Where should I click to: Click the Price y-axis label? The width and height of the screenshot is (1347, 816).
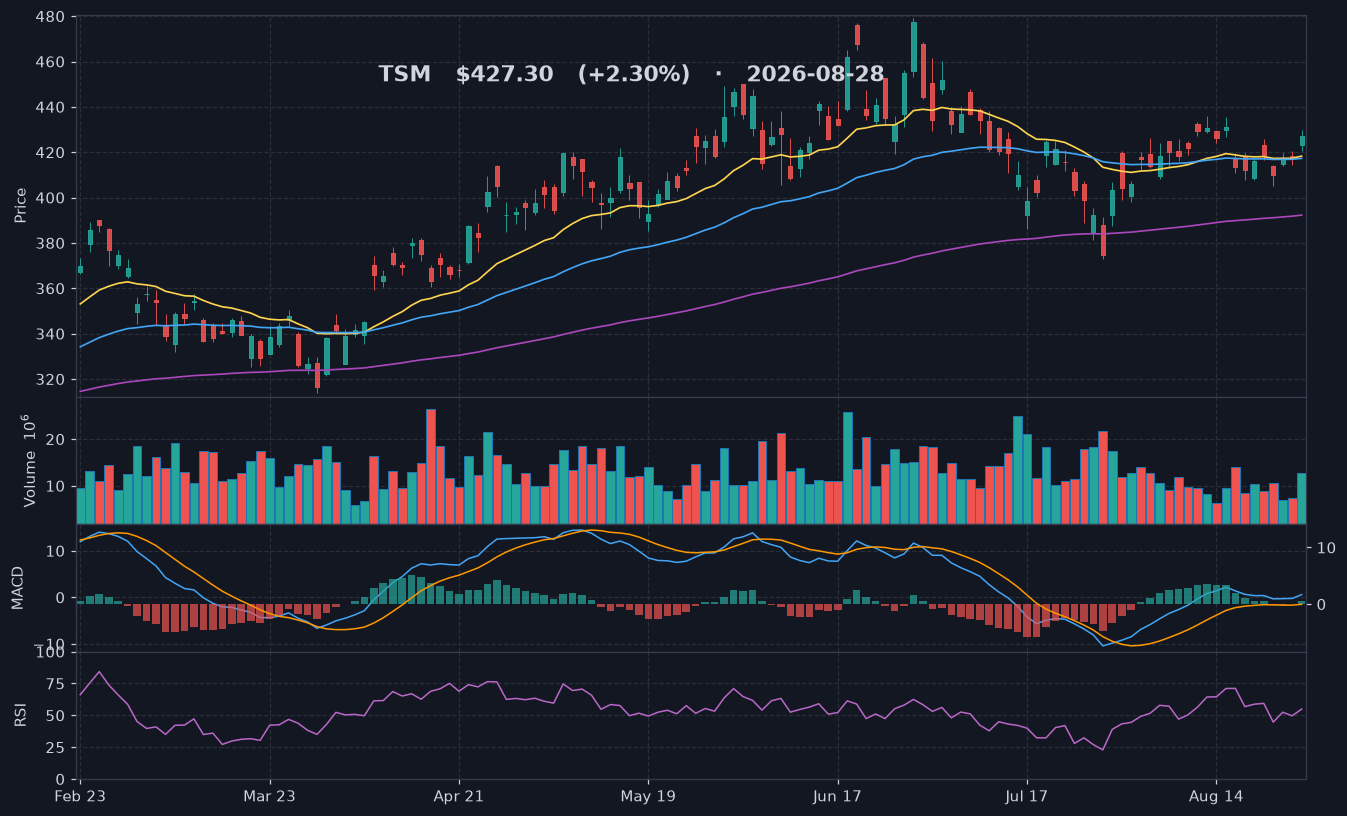pos(21,204)
